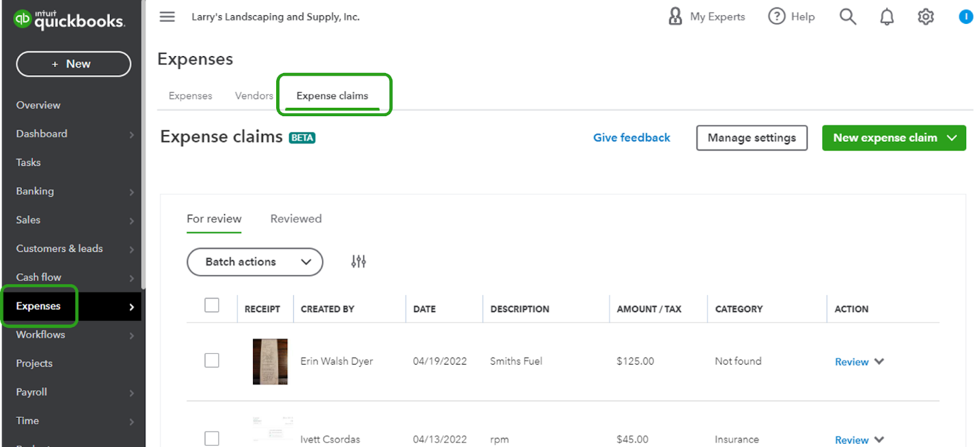The image size is (974, 447).
Task: Select the Expense claims tab
Action: 332,96
